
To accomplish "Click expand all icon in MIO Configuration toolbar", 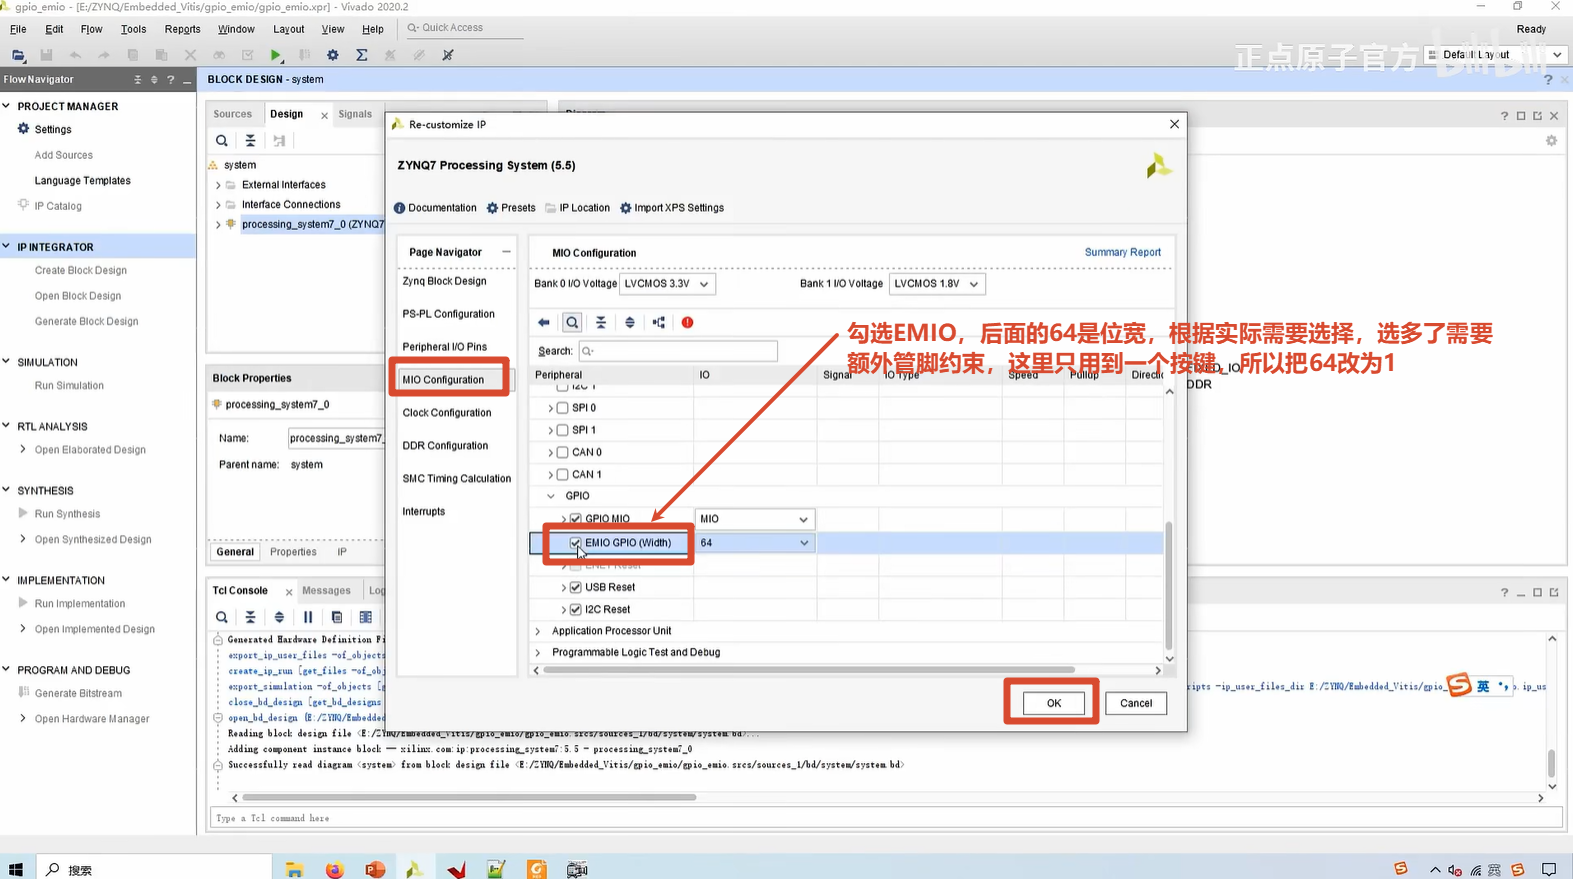I will (x=630, y=323).
